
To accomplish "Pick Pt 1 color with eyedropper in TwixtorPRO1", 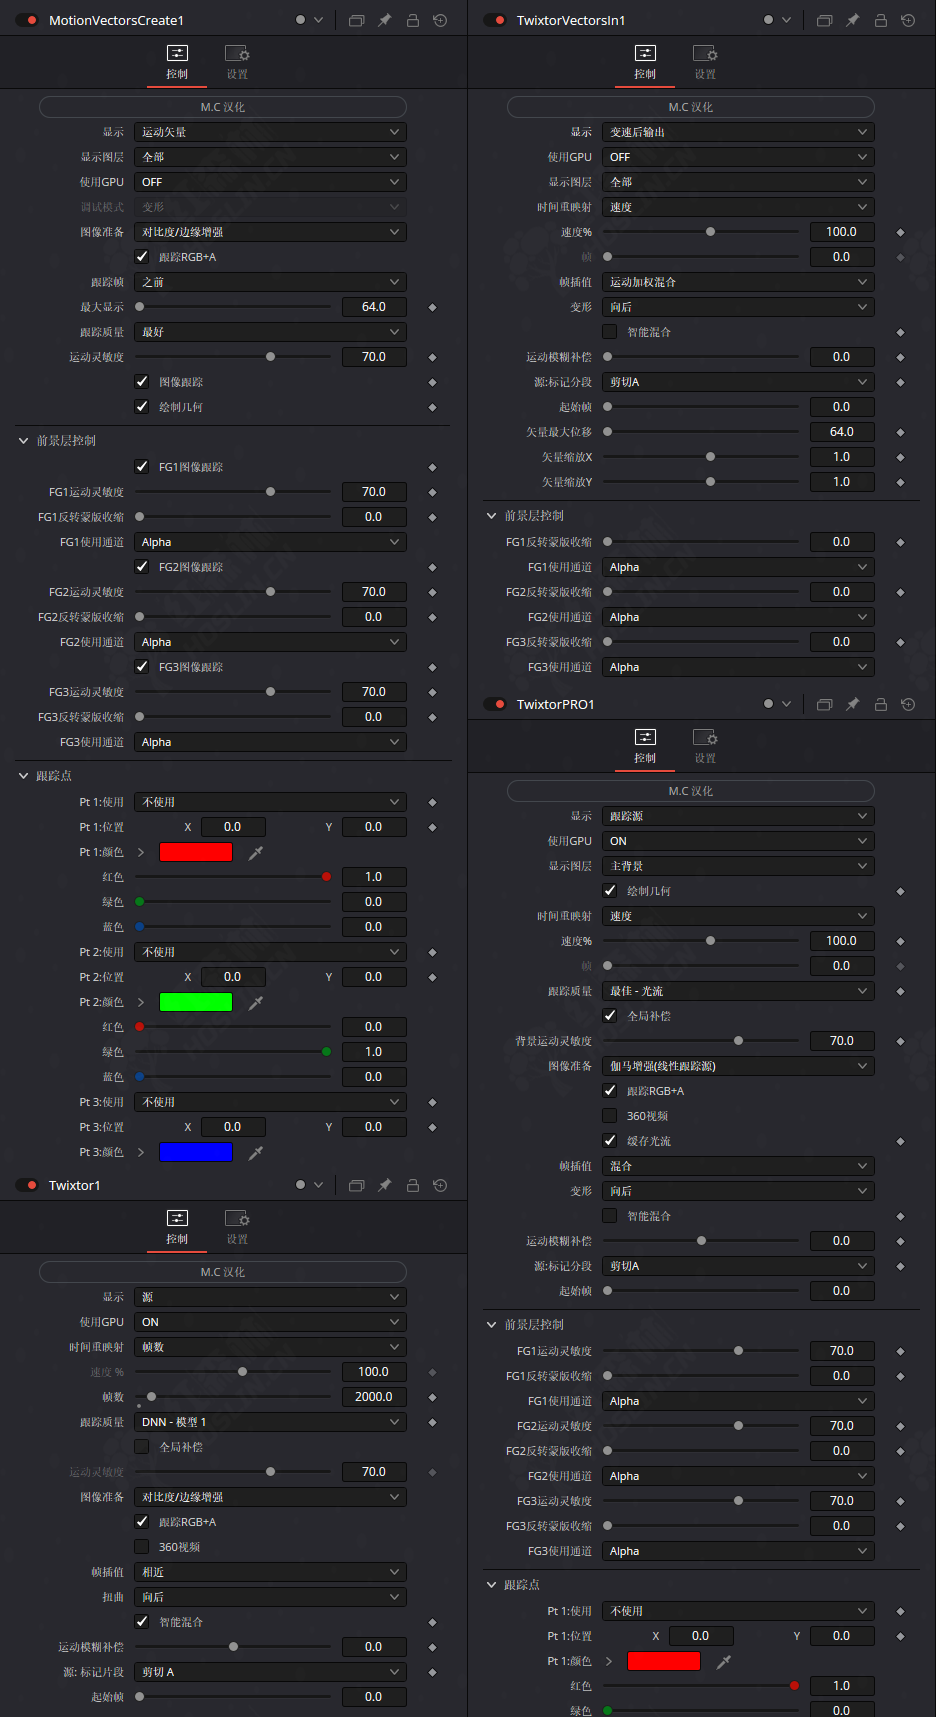I will click(724, 1661).
